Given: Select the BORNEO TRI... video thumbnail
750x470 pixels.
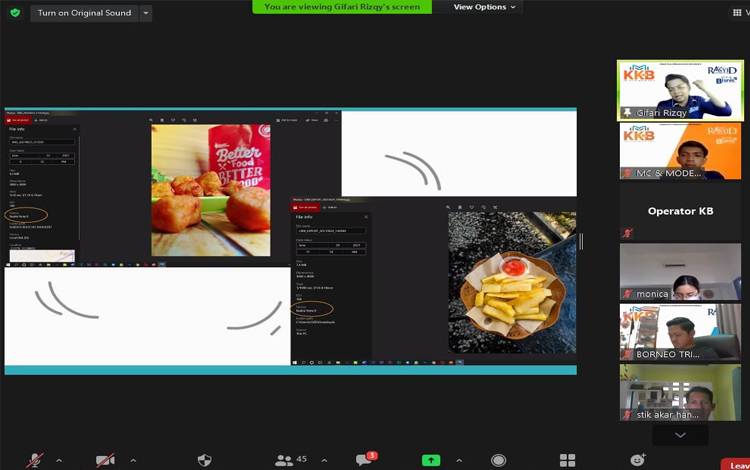Looking at the screenshot, I should (x=680, y=332).
